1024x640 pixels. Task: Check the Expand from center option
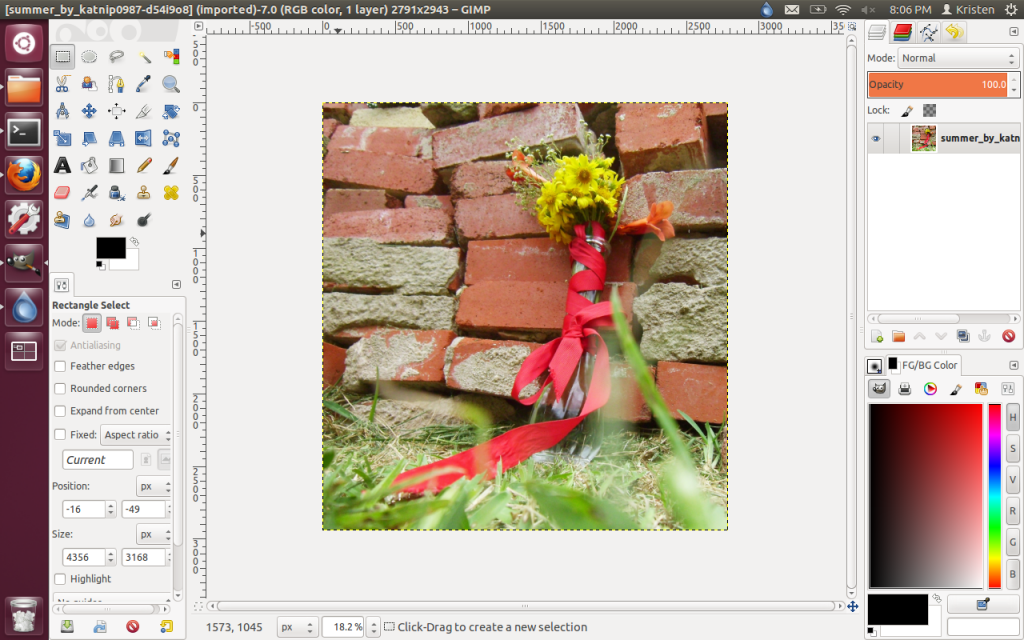(x=60, y=411)
